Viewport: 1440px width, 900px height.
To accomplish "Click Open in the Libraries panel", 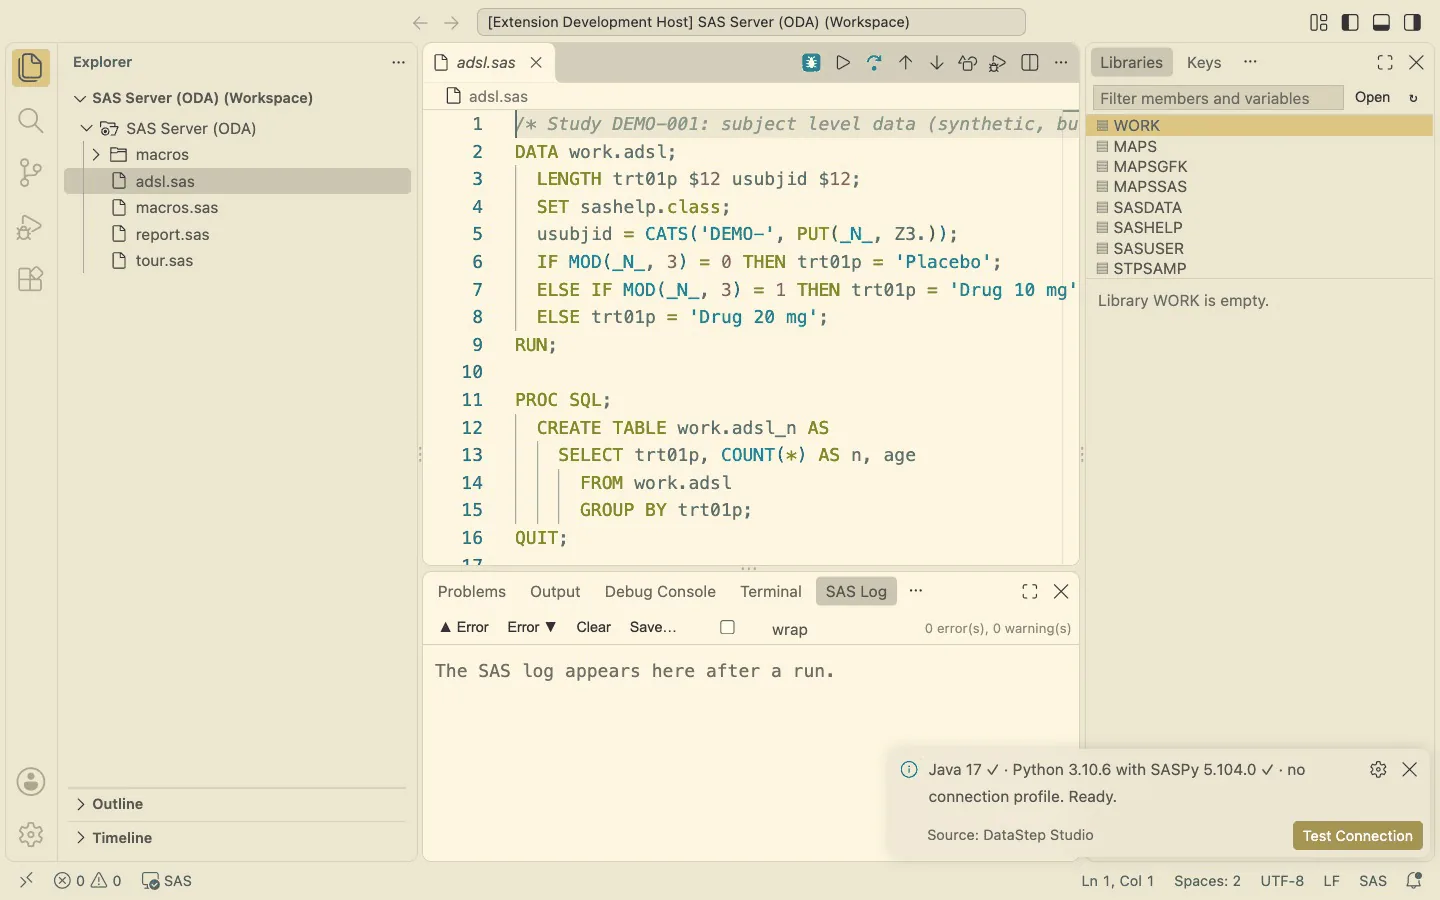I will pyautogui.click(x=1372, y=97).
